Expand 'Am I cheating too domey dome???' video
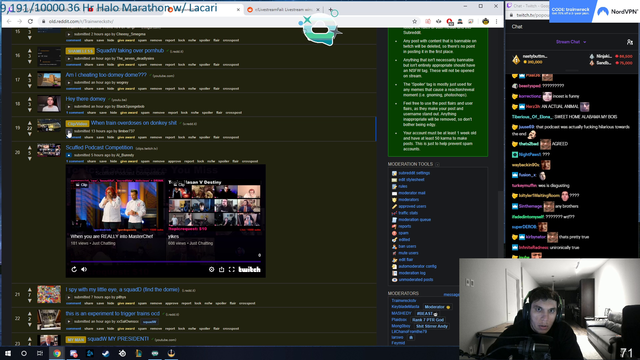The height and width of the screenshot is (360, 640). 69,82
